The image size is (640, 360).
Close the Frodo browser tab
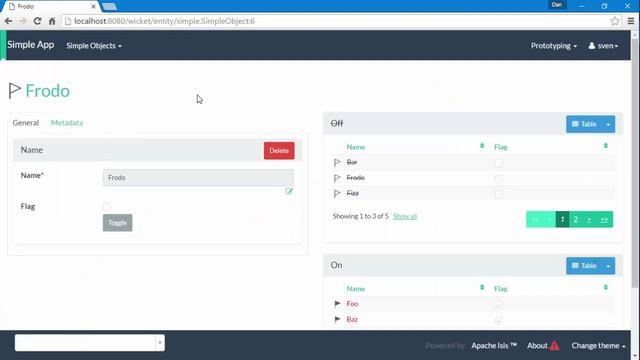93,7
